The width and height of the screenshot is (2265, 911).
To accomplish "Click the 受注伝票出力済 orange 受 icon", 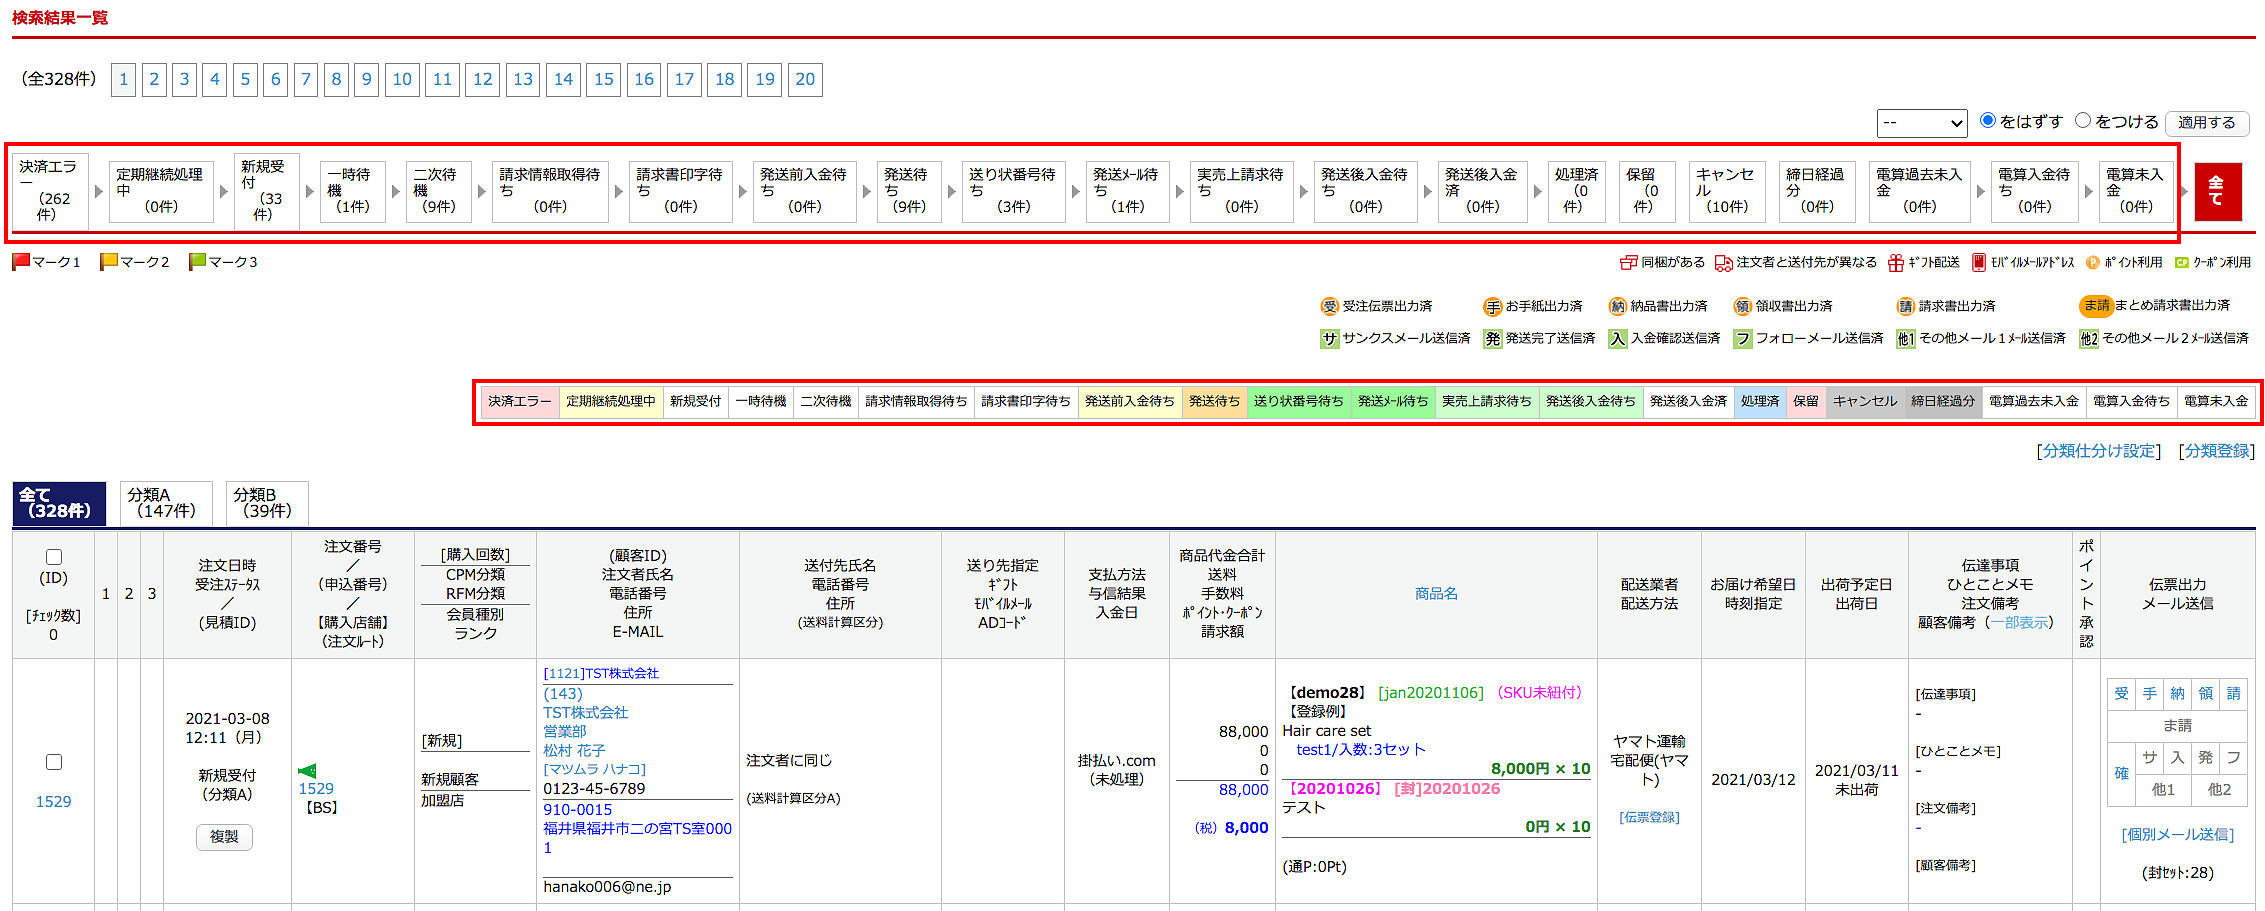I will point(1329,307).
